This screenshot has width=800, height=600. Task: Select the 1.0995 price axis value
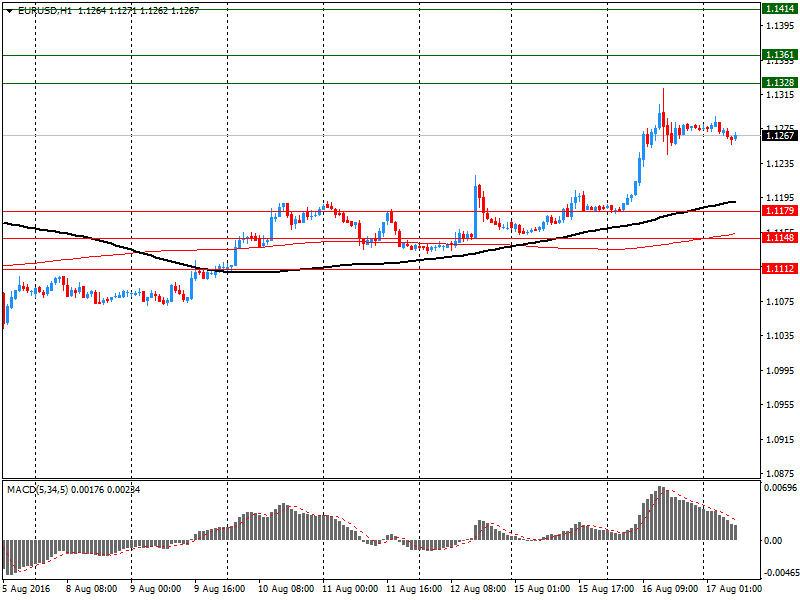pos(780,370)
